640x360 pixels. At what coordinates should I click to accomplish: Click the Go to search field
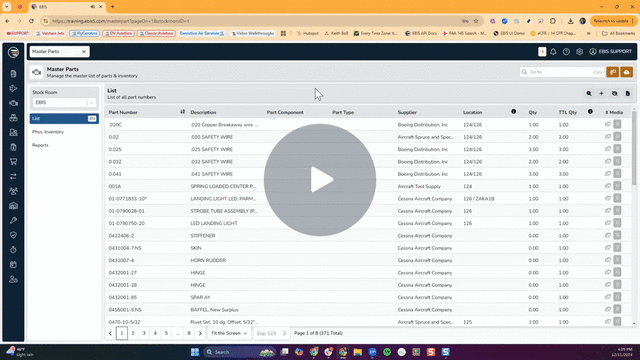[x=562, y=72]
